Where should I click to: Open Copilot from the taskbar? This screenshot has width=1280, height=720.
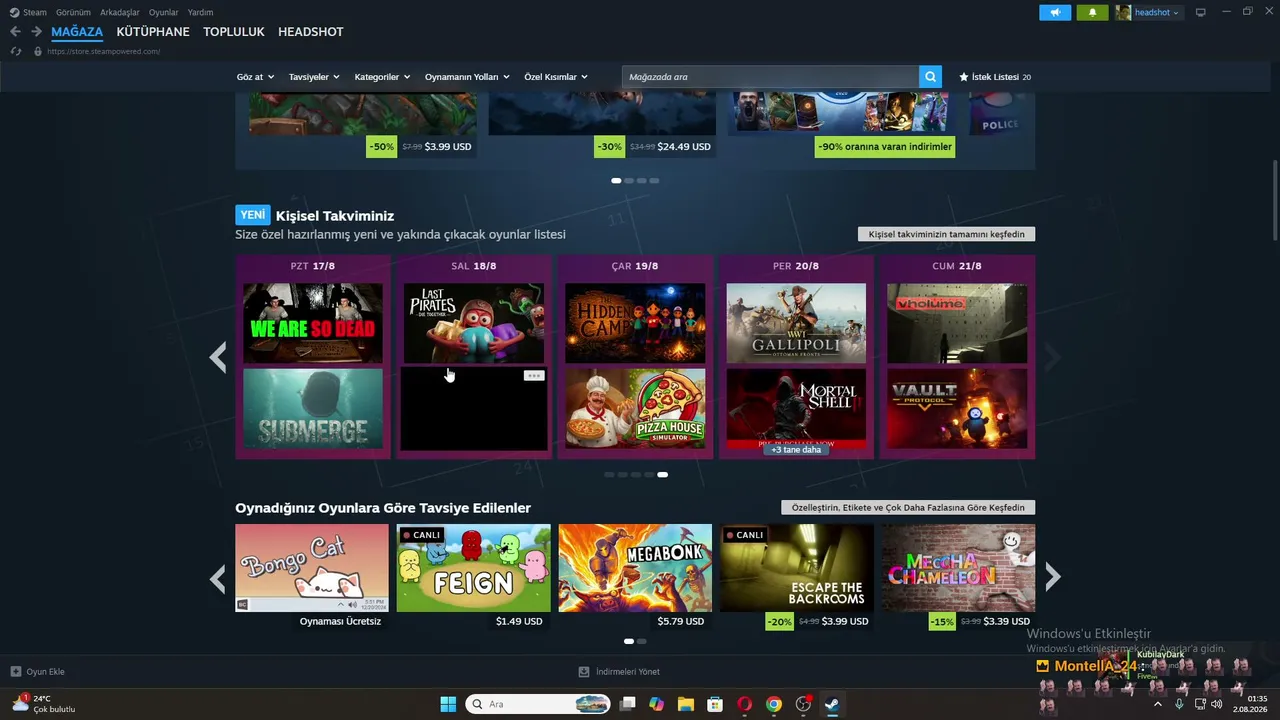click(x=656, y=704)
